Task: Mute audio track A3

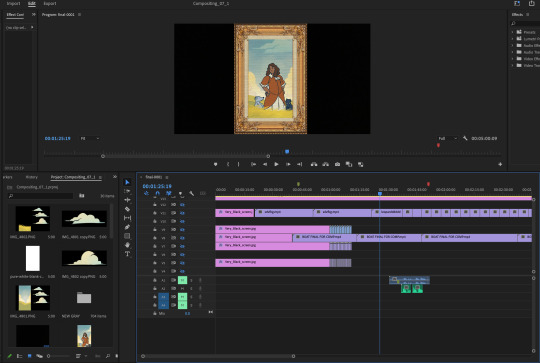Action: [x=182, y=297]
